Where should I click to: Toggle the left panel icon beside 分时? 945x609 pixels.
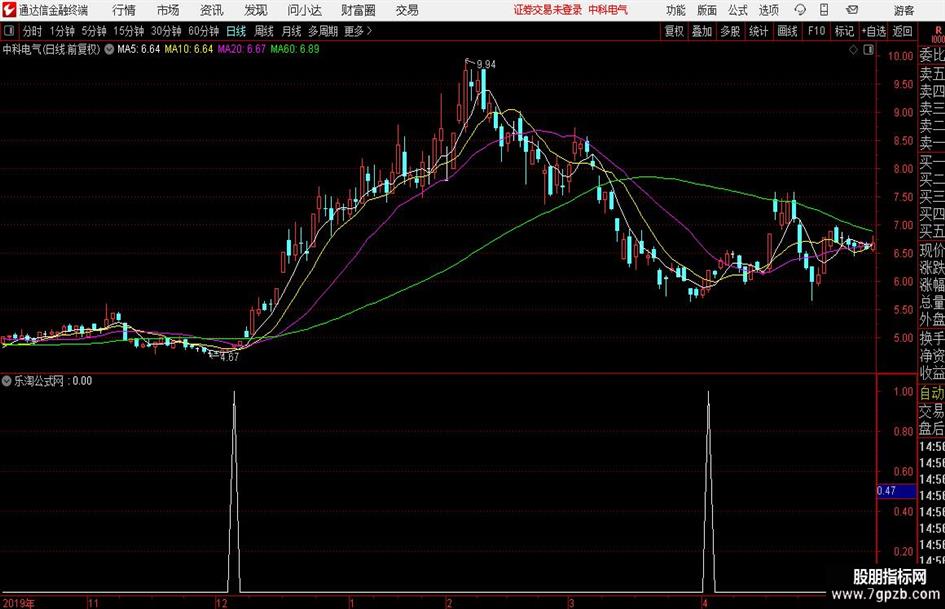coord(8,31)
